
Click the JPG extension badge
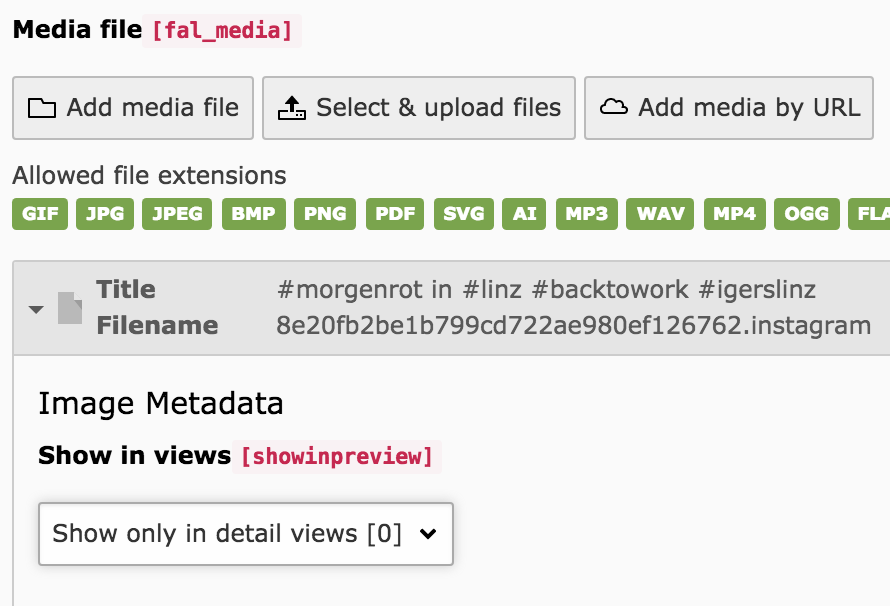click(x=105, y=214)
